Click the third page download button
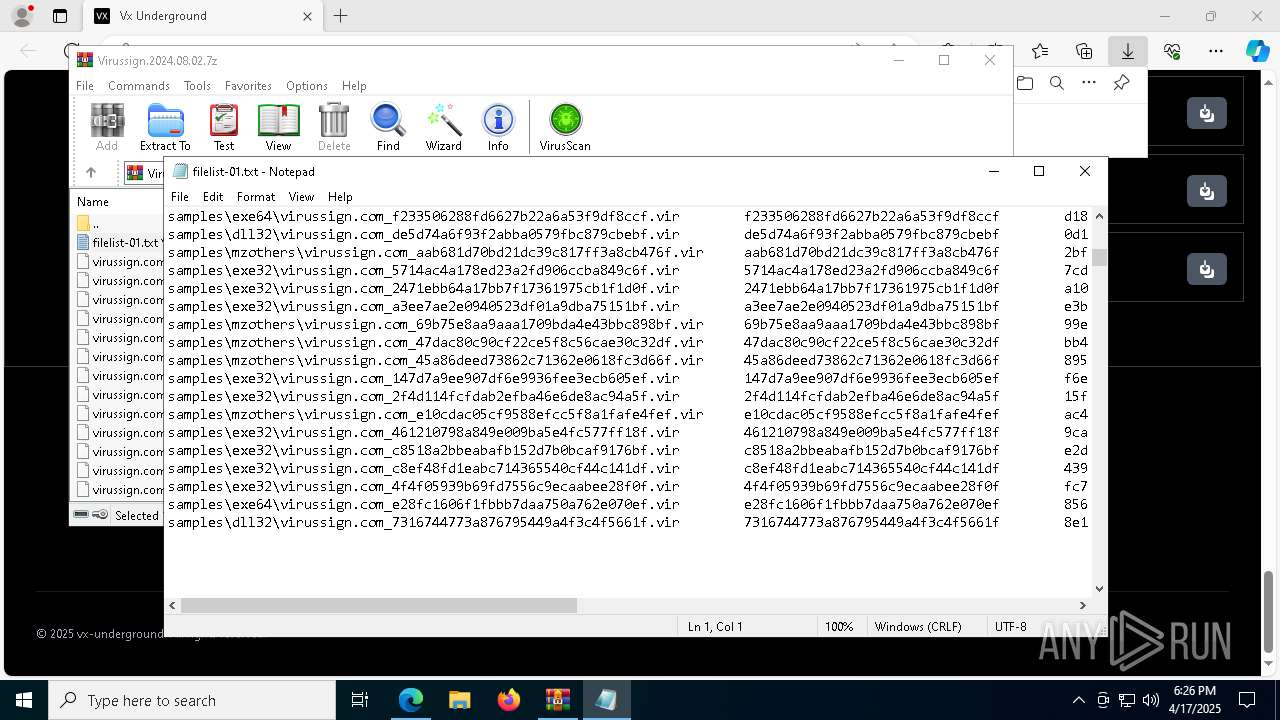Viewport: 1280px width, 720px height. click(x=1206, y=269)
